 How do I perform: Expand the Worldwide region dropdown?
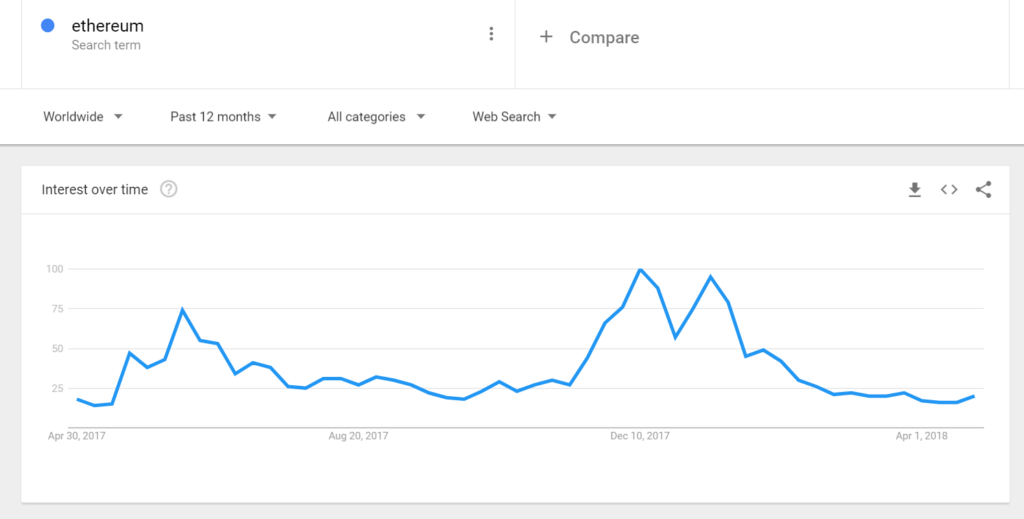pos(83,117)
